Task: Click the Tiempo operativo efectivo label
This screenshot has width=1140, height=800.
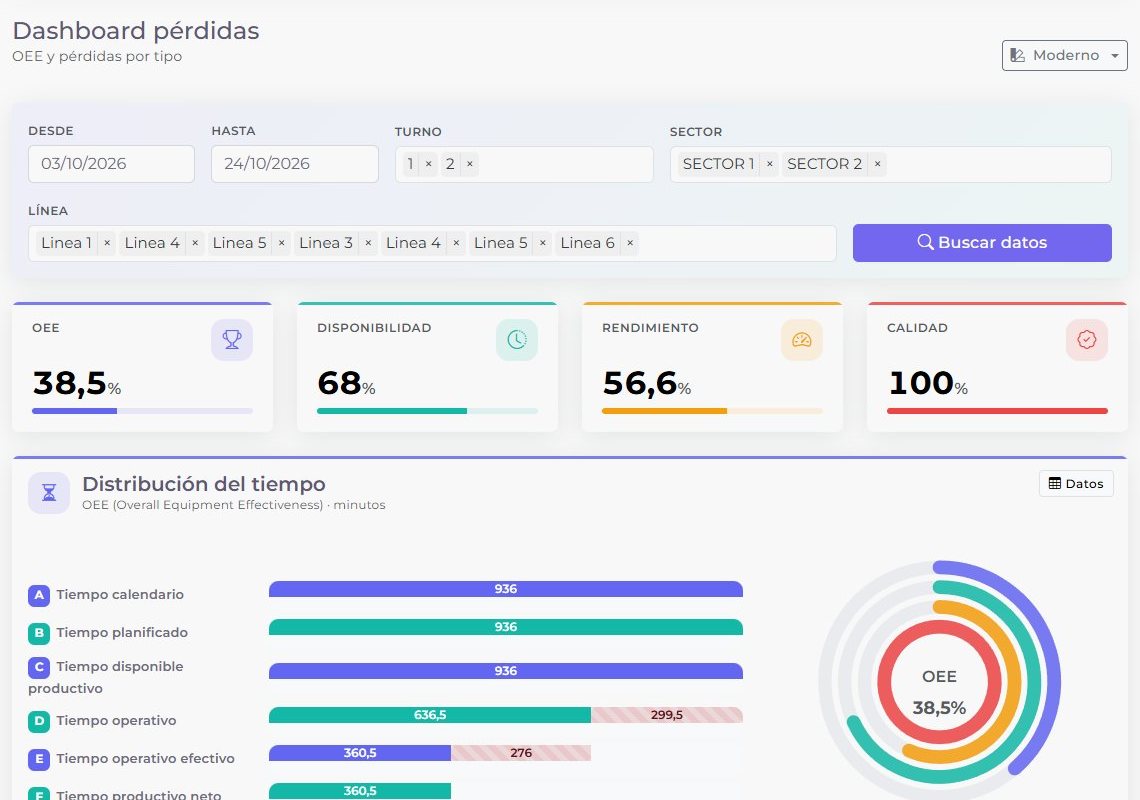Action: (x=145, y=759)
